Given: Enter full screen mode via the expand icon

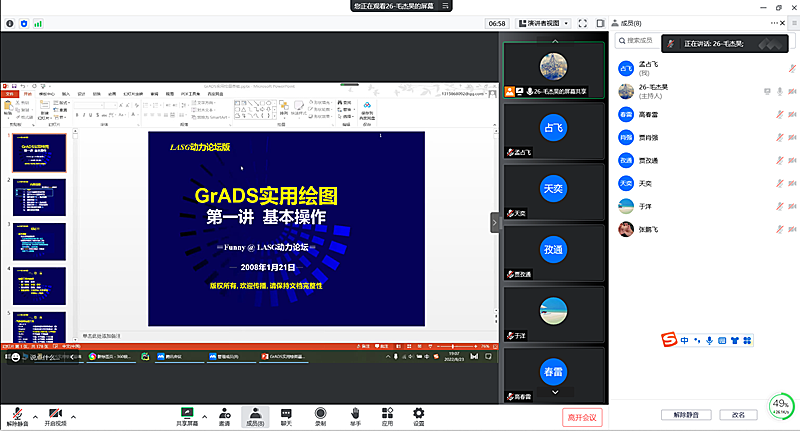Looking at the screenshot, I should click(x=583, y=23).
